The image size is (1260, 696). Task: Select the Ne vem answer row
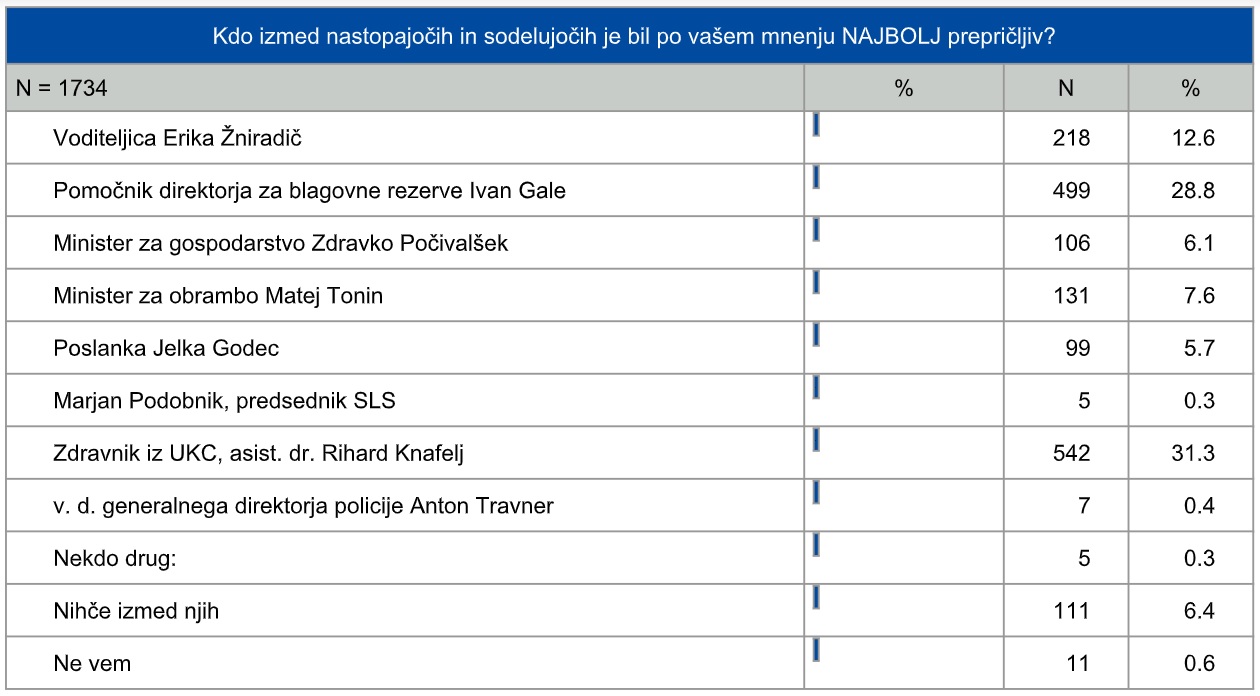click(x=92, y=664)
